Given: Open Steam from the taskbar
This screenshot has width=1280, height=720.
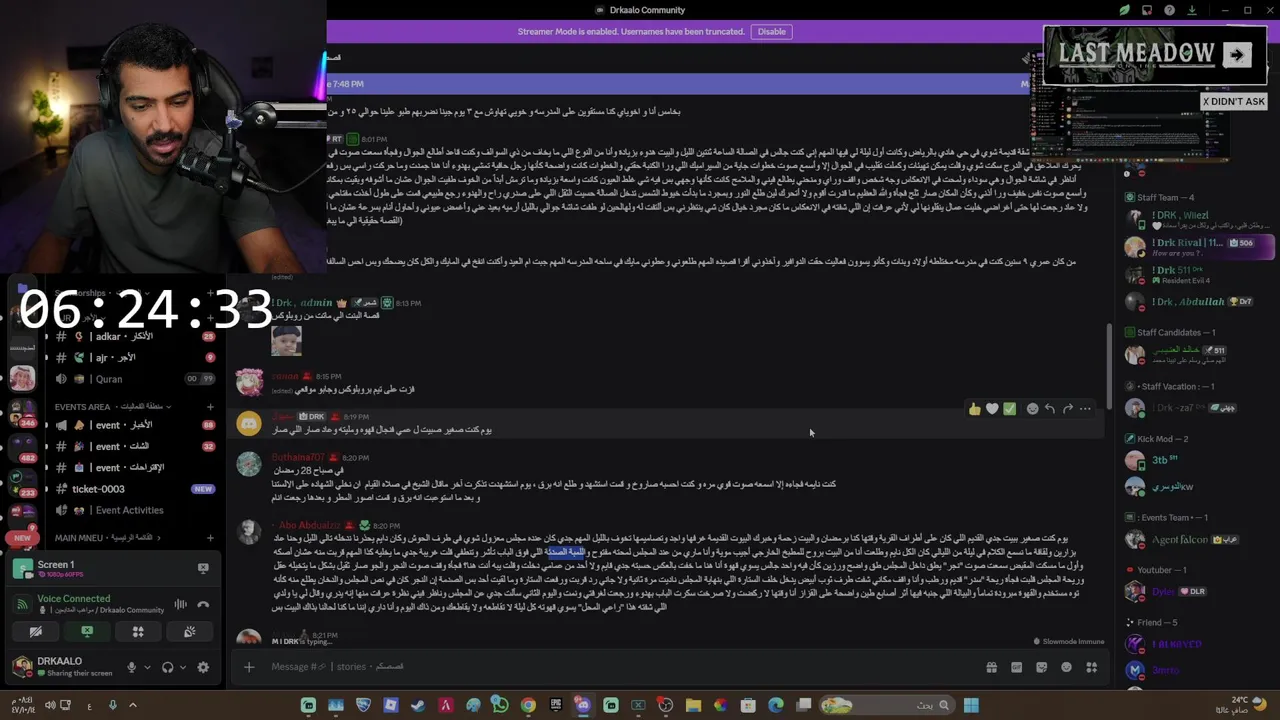Looking at the screenshot, I should pos(417,705).
